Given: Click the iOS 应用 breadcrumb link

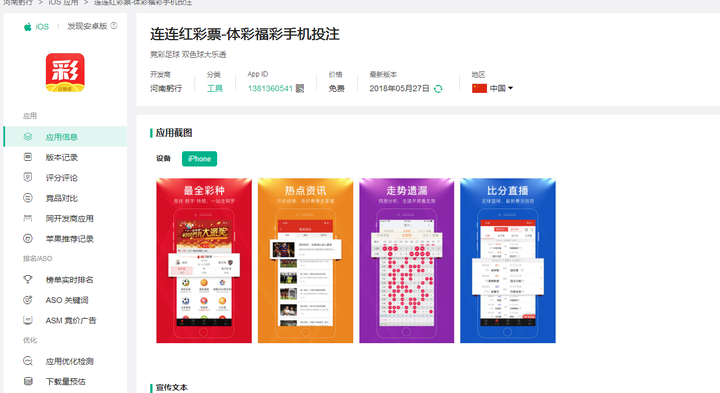Looking at the screenshot, I should 63,3.
